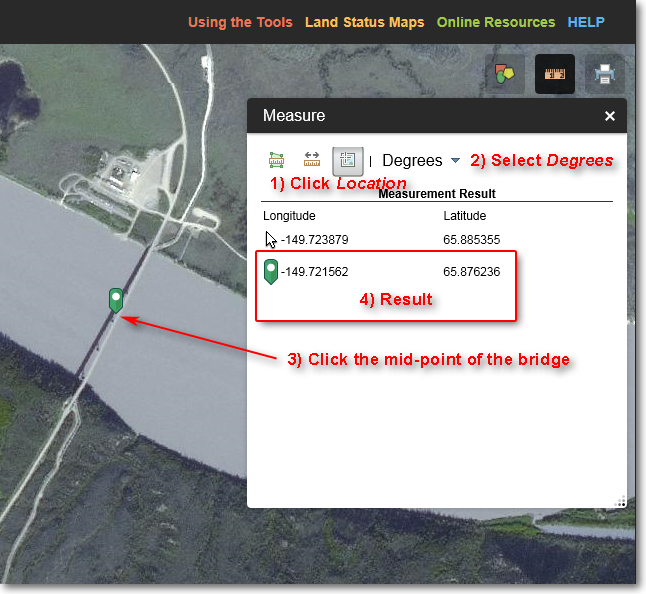This screenshot has width=646, height=594.
Task: Click resize handle of Measure panel
Action: [620, 501]
